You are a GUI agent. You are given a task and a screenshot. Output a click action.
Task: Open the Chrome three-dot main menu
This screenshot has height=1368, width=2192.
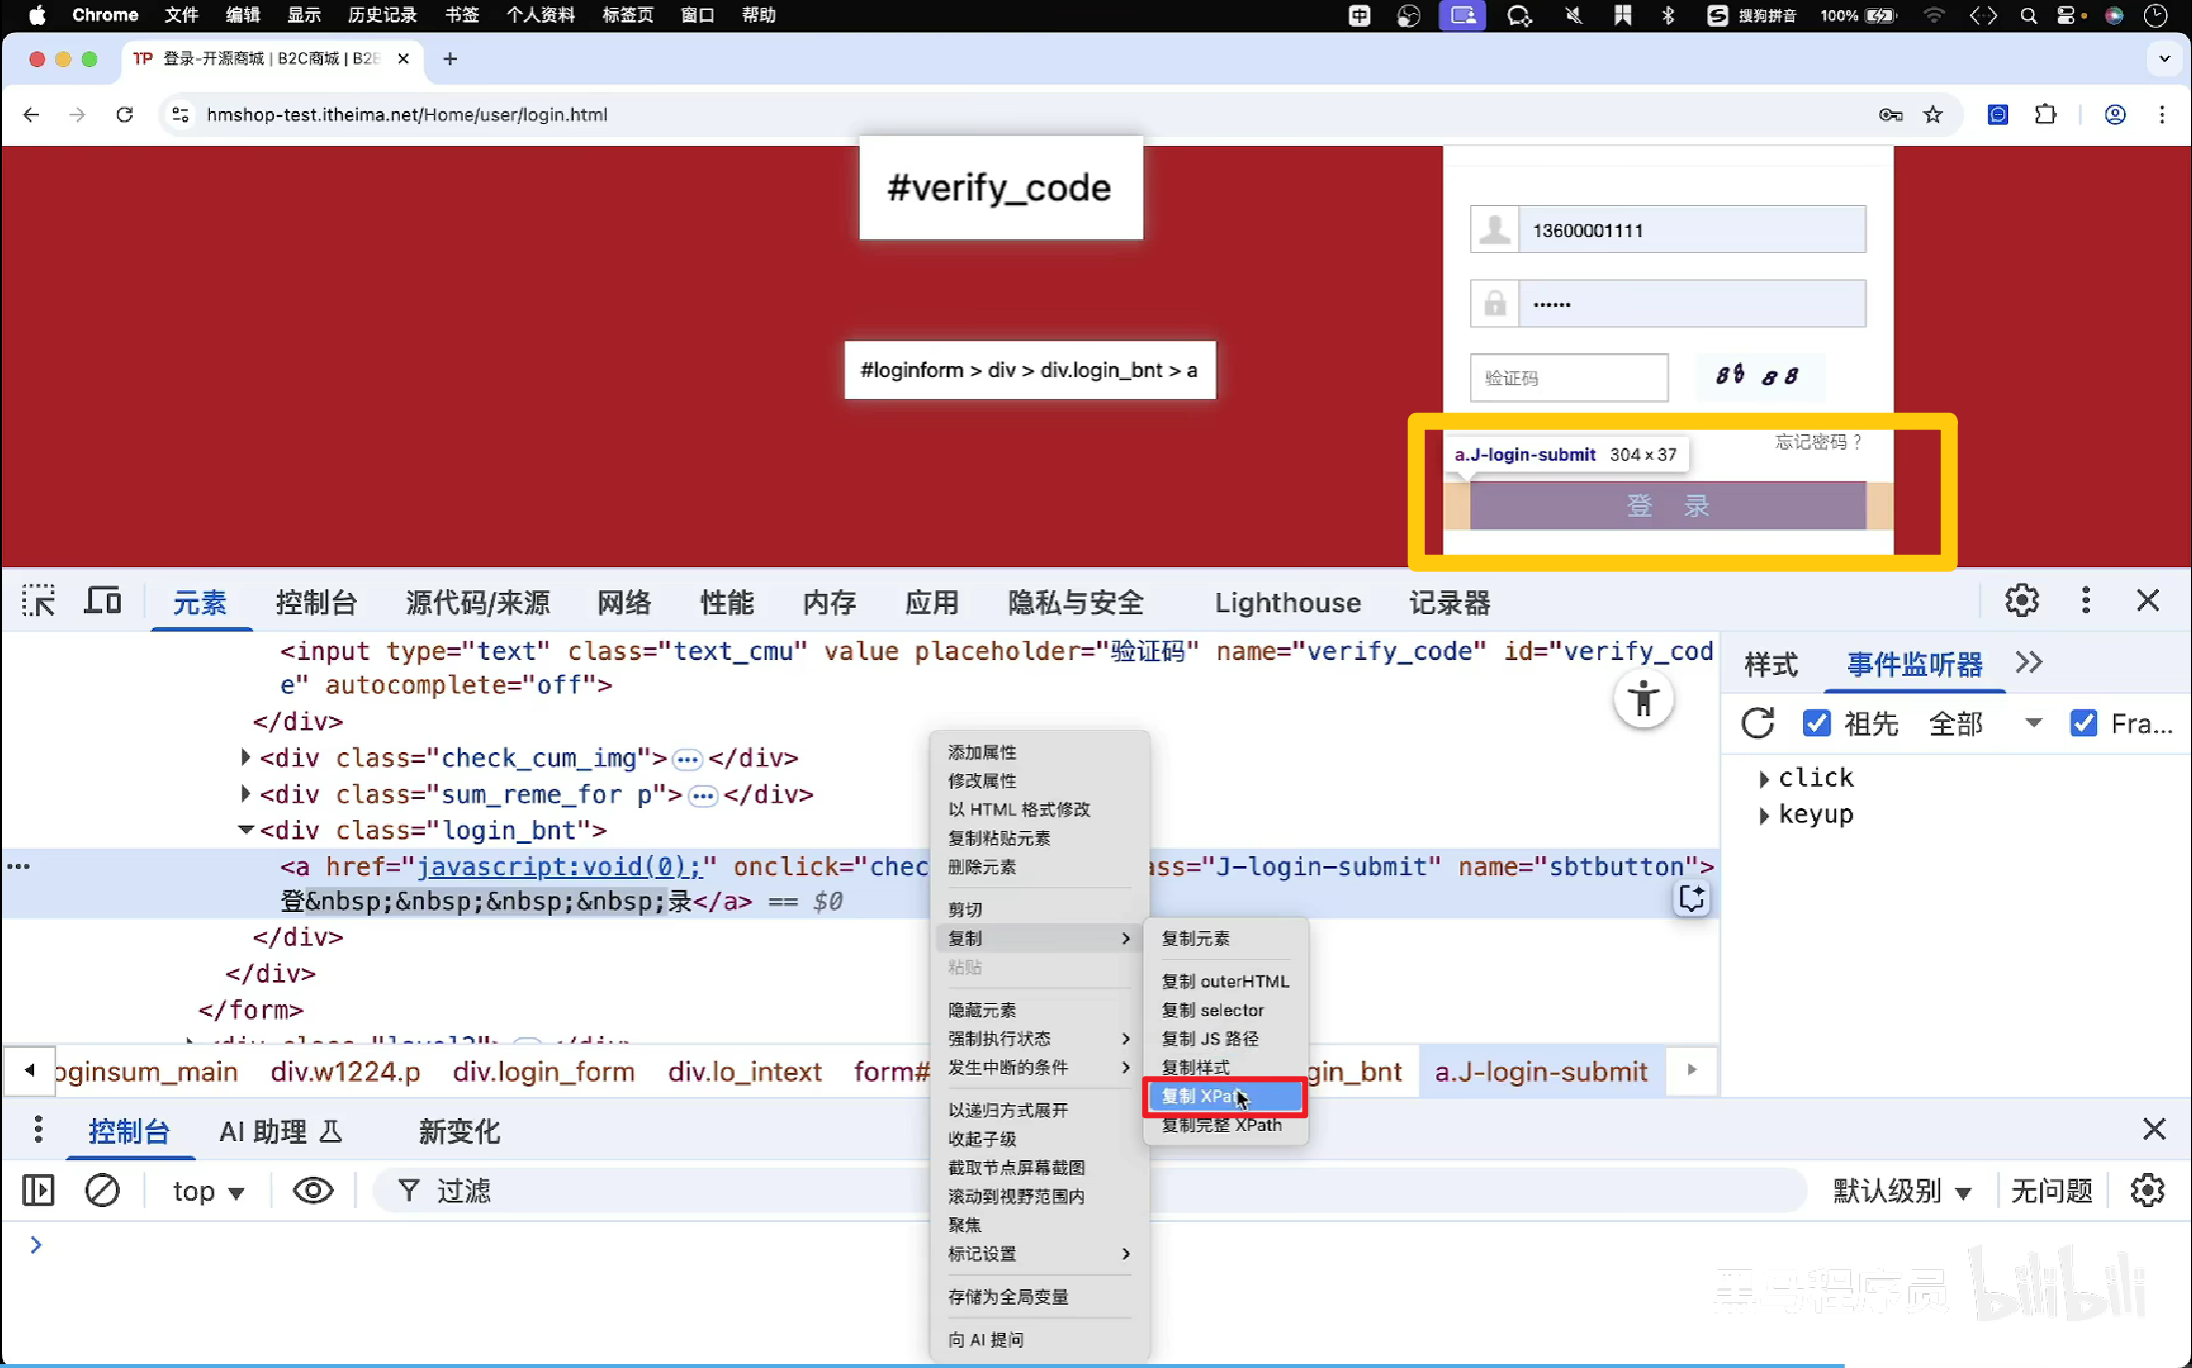click(2162, 114)
